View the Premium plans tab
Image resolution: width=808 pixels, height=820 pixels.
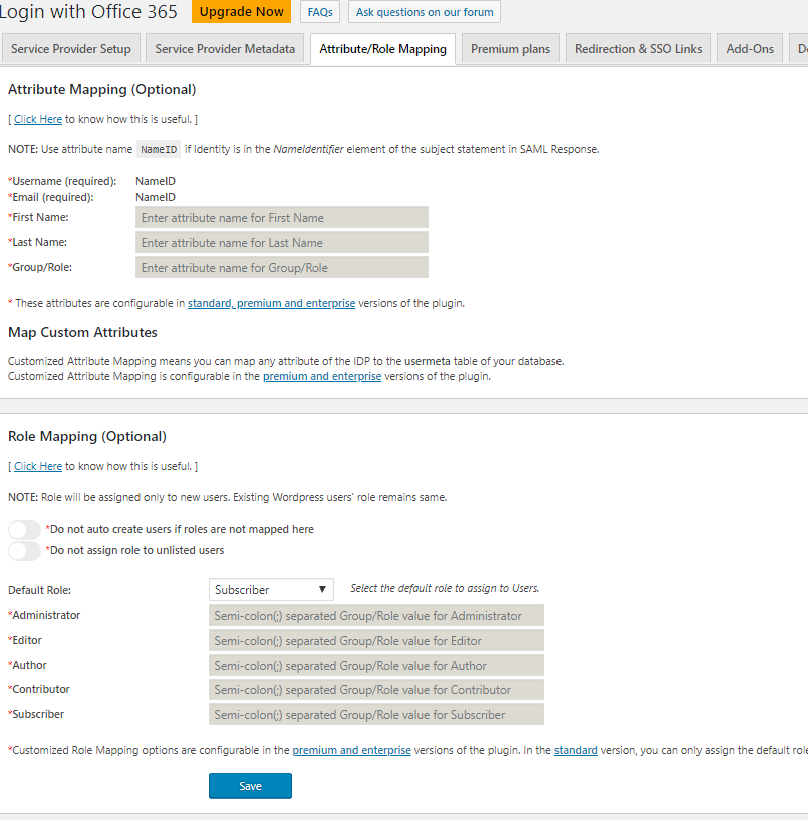[x=510, y=47]
